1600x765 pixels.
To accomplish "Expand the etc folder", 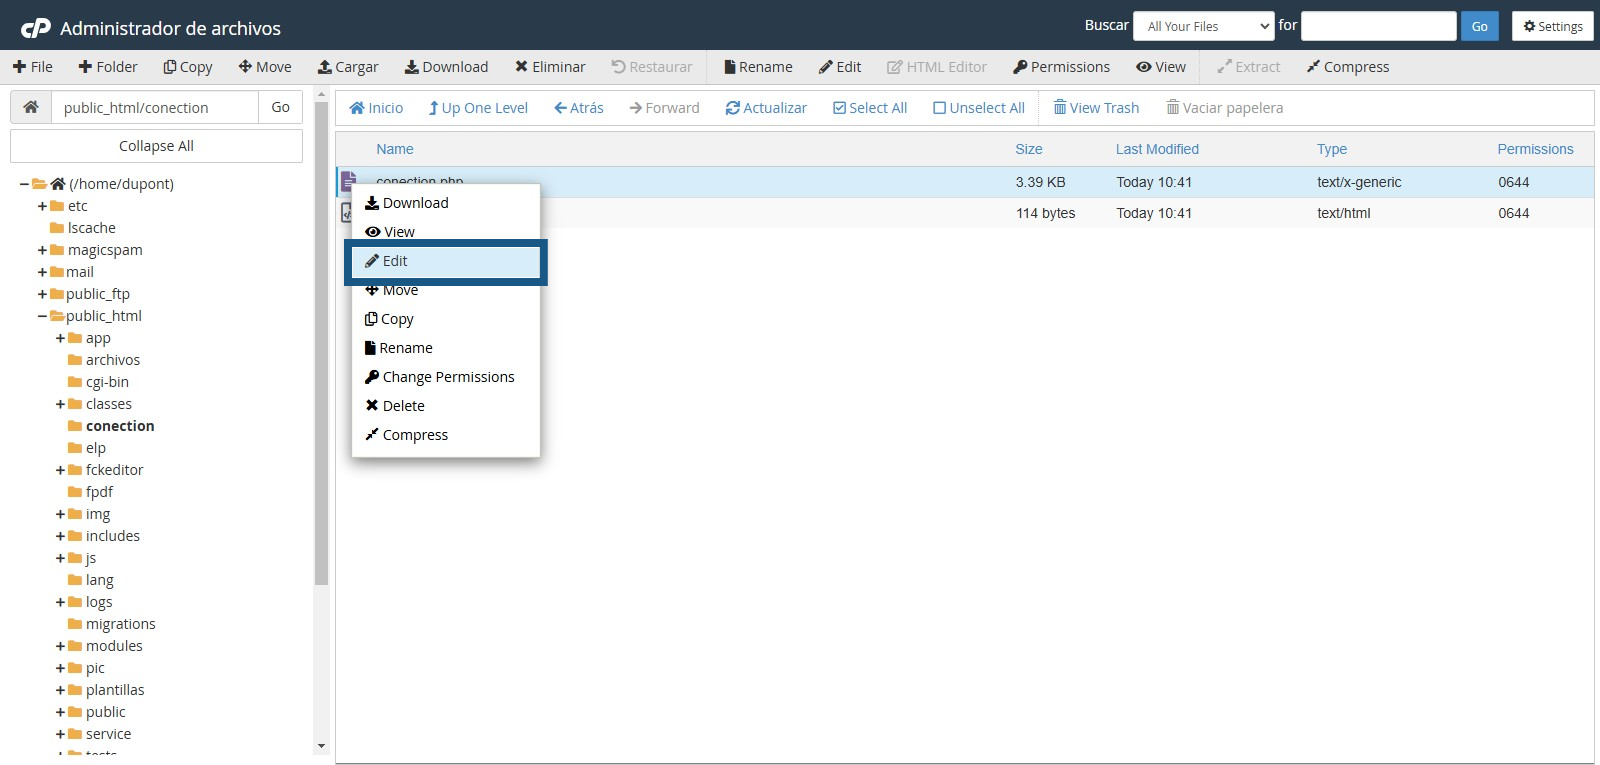I will 42,206.
